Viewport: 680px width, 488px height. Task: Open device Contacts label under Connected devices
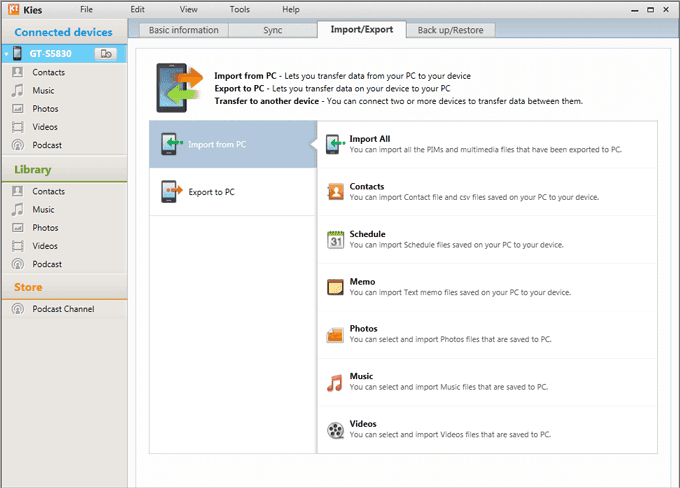[x=49, y=72]
